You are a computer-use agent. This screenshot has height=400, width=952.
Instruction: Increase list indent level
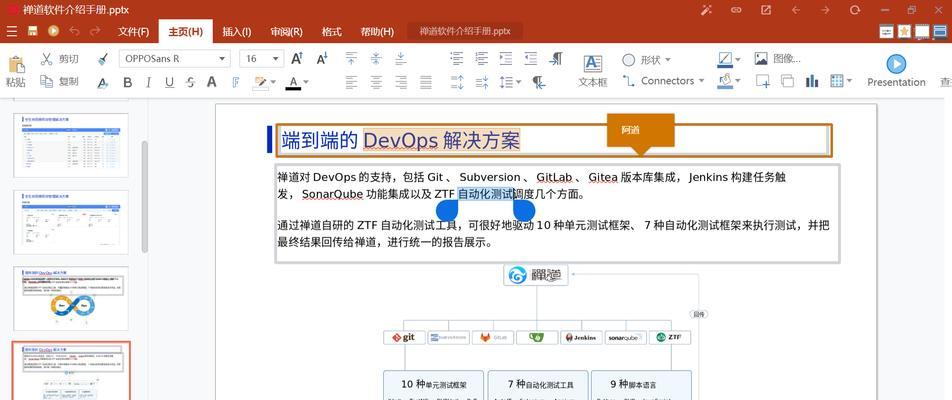click(x=506, y=58)
